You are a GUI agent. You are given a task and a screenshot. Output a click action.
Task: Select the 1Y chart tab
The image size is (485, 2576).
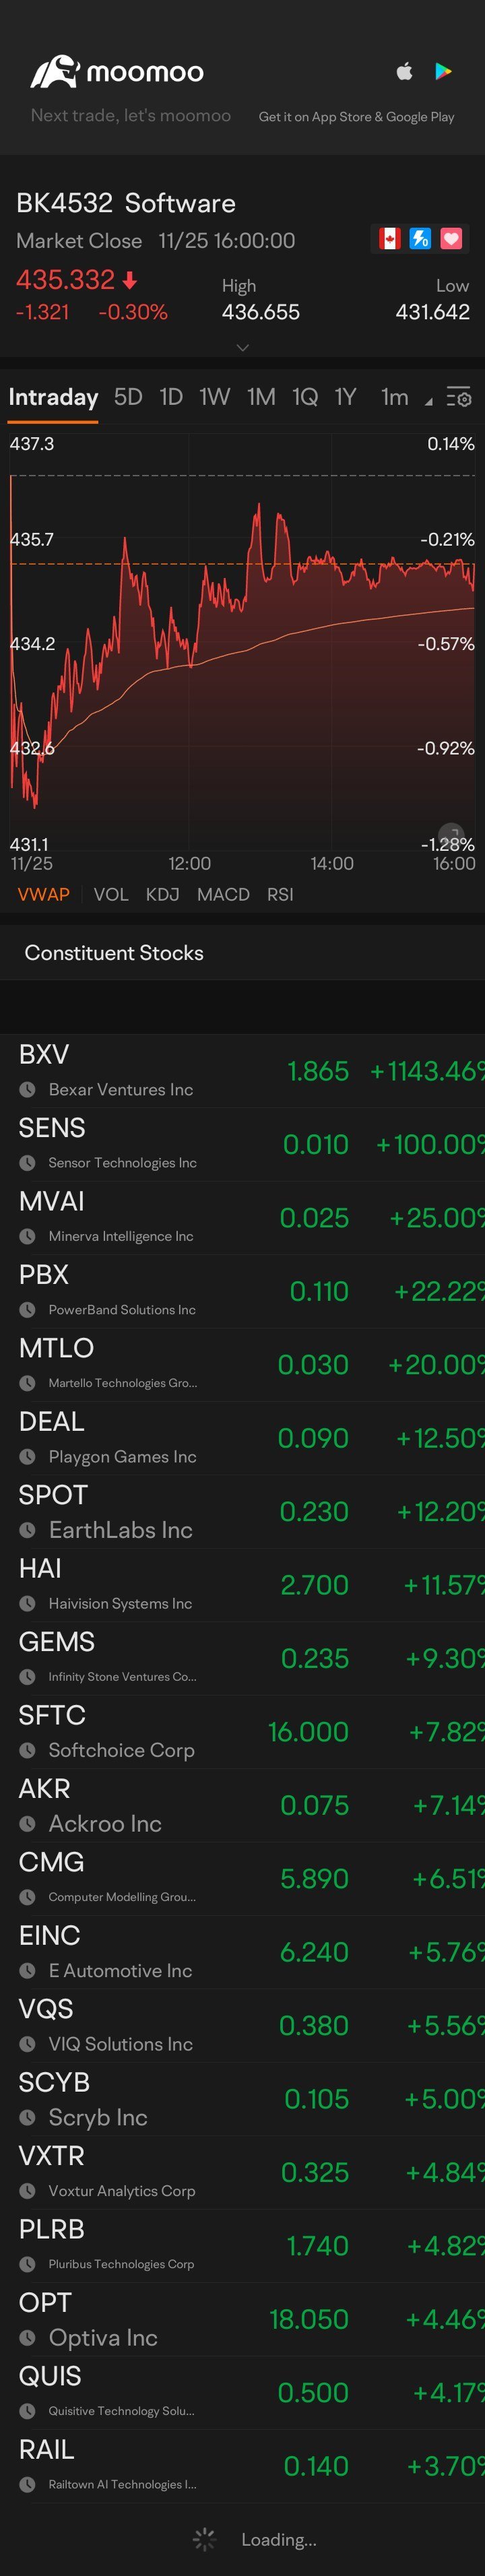pyautogui.click(x=345, y=398)
